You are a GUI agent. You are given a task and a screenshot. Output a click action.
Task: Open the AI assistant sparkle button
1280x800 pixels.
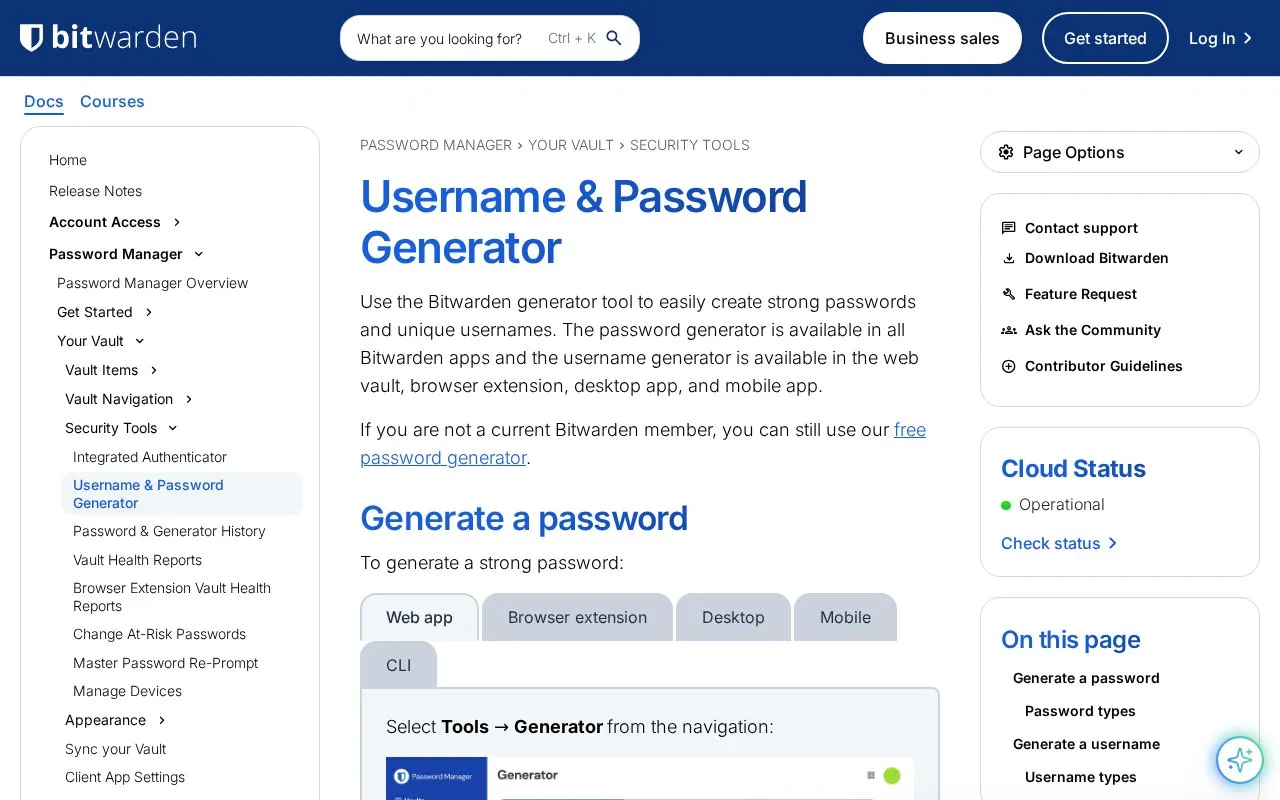pyautogui.click(x=1240, y=760)
